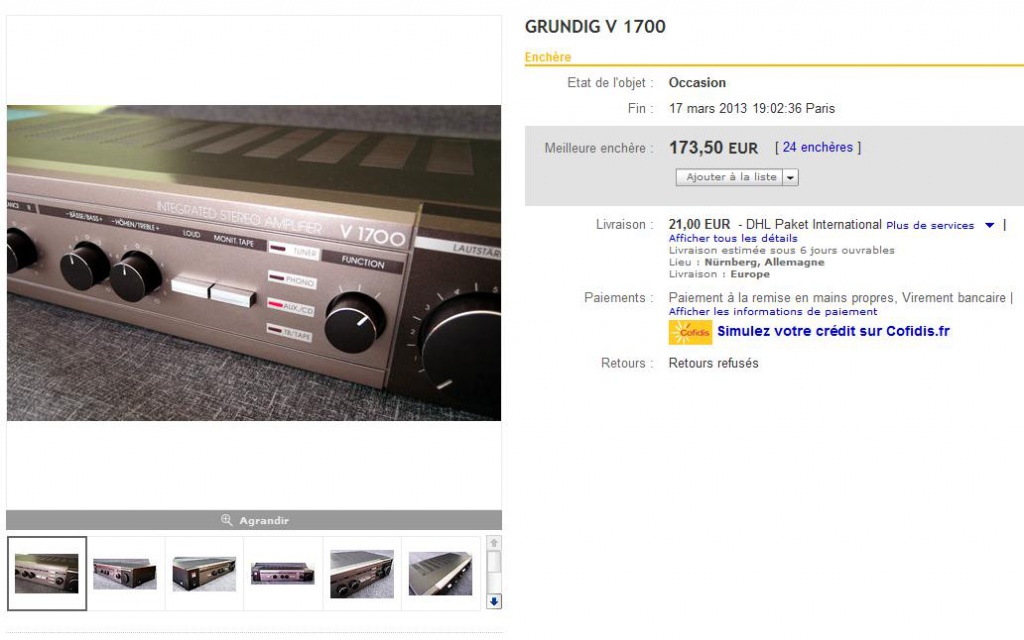Expand the Plus de services arrow
This screenshot has height=640, width=1024.
989,225
